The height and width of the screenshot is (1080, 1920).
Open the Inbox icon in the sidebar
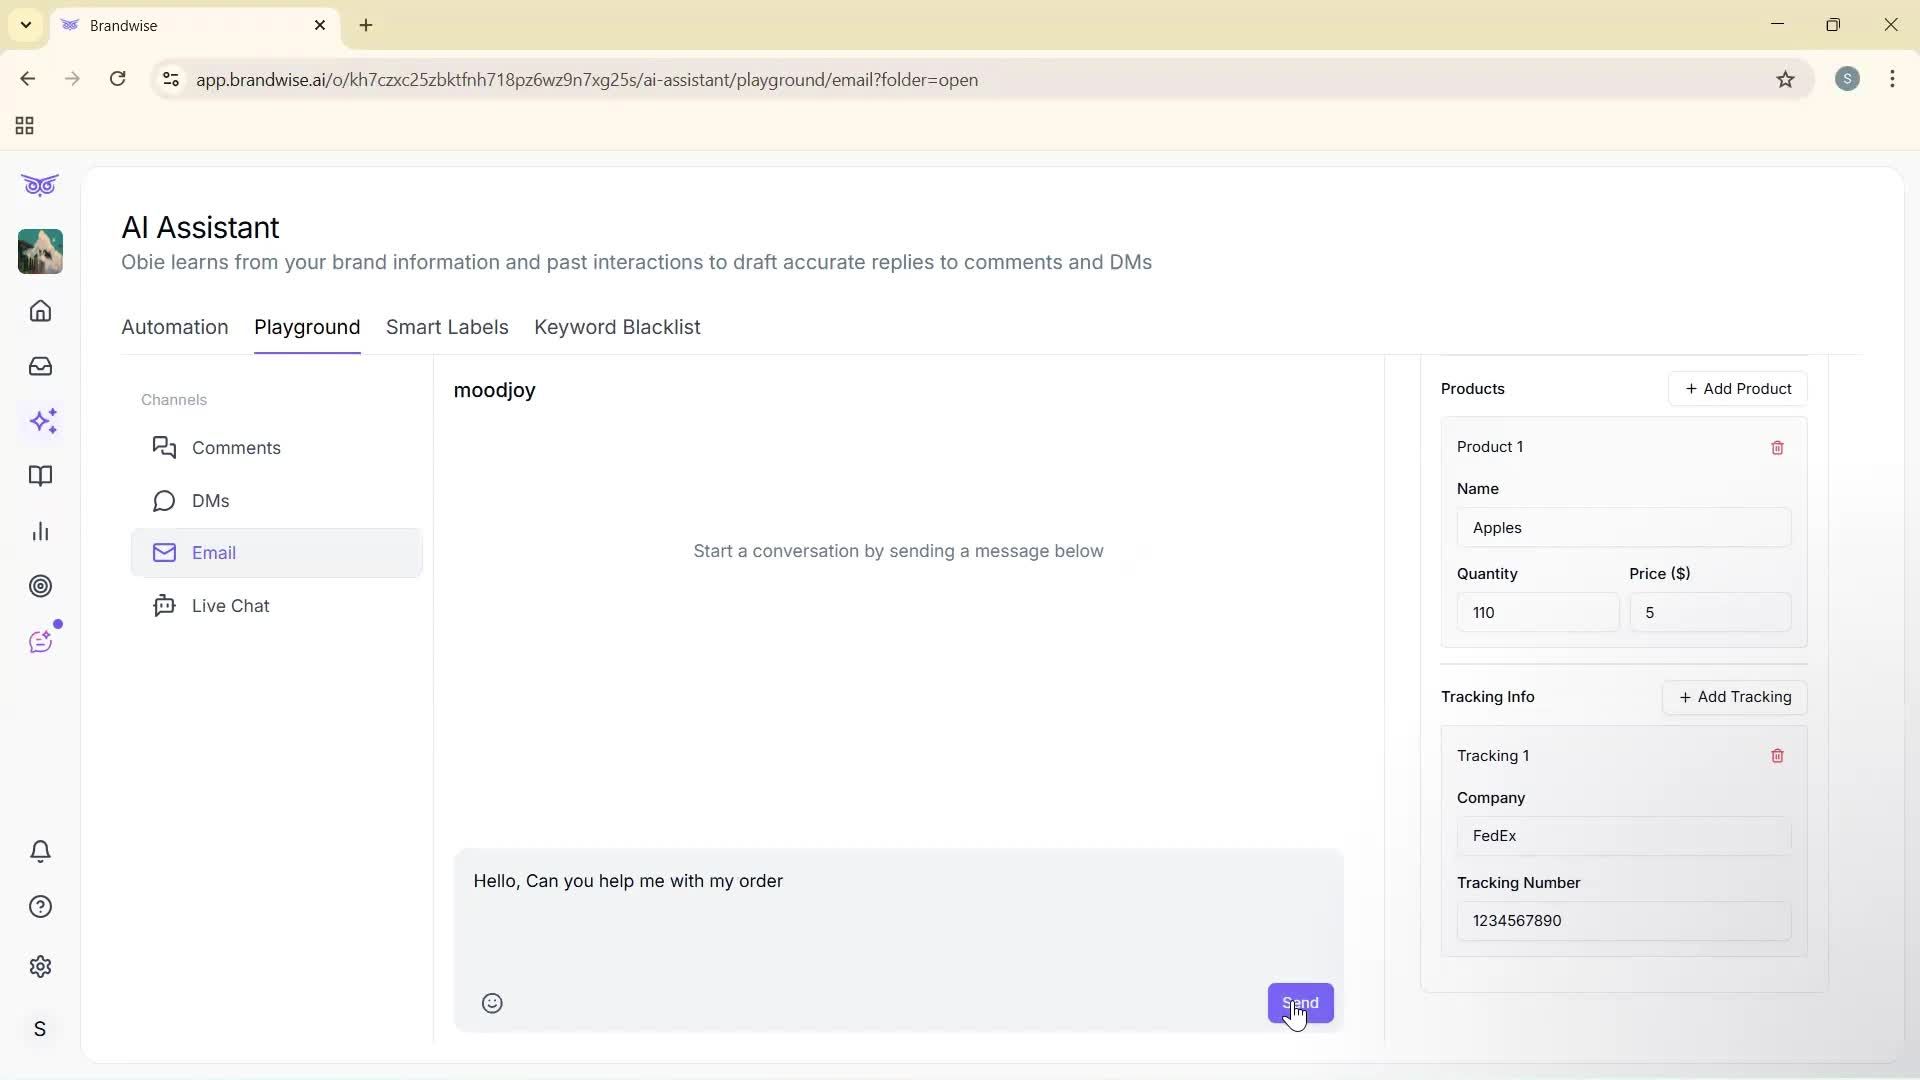(x=40, y=367)
